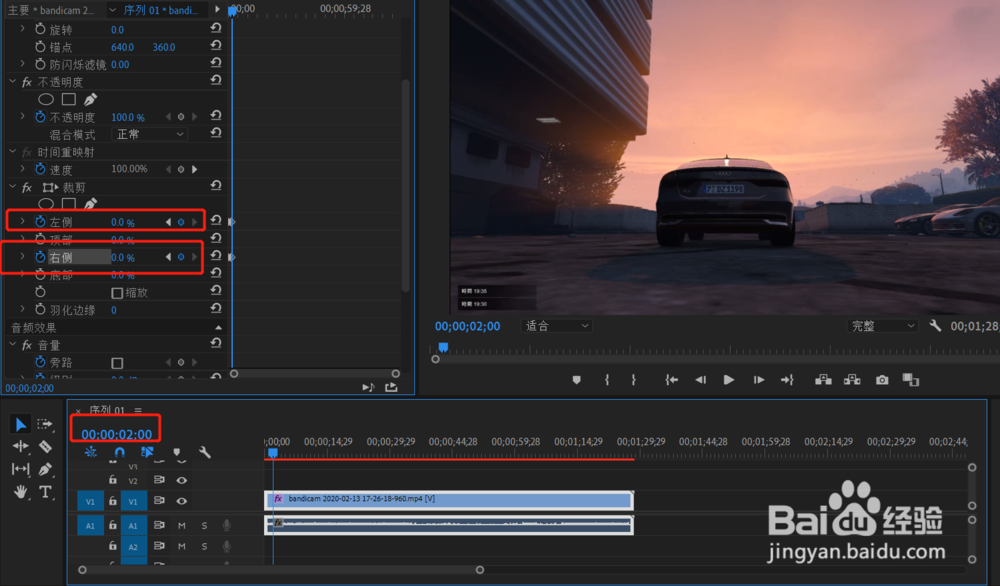Enable the 缩放 checkbox under 裁剪
This screenshot has width=1000, height=586.
click(117, 293)
